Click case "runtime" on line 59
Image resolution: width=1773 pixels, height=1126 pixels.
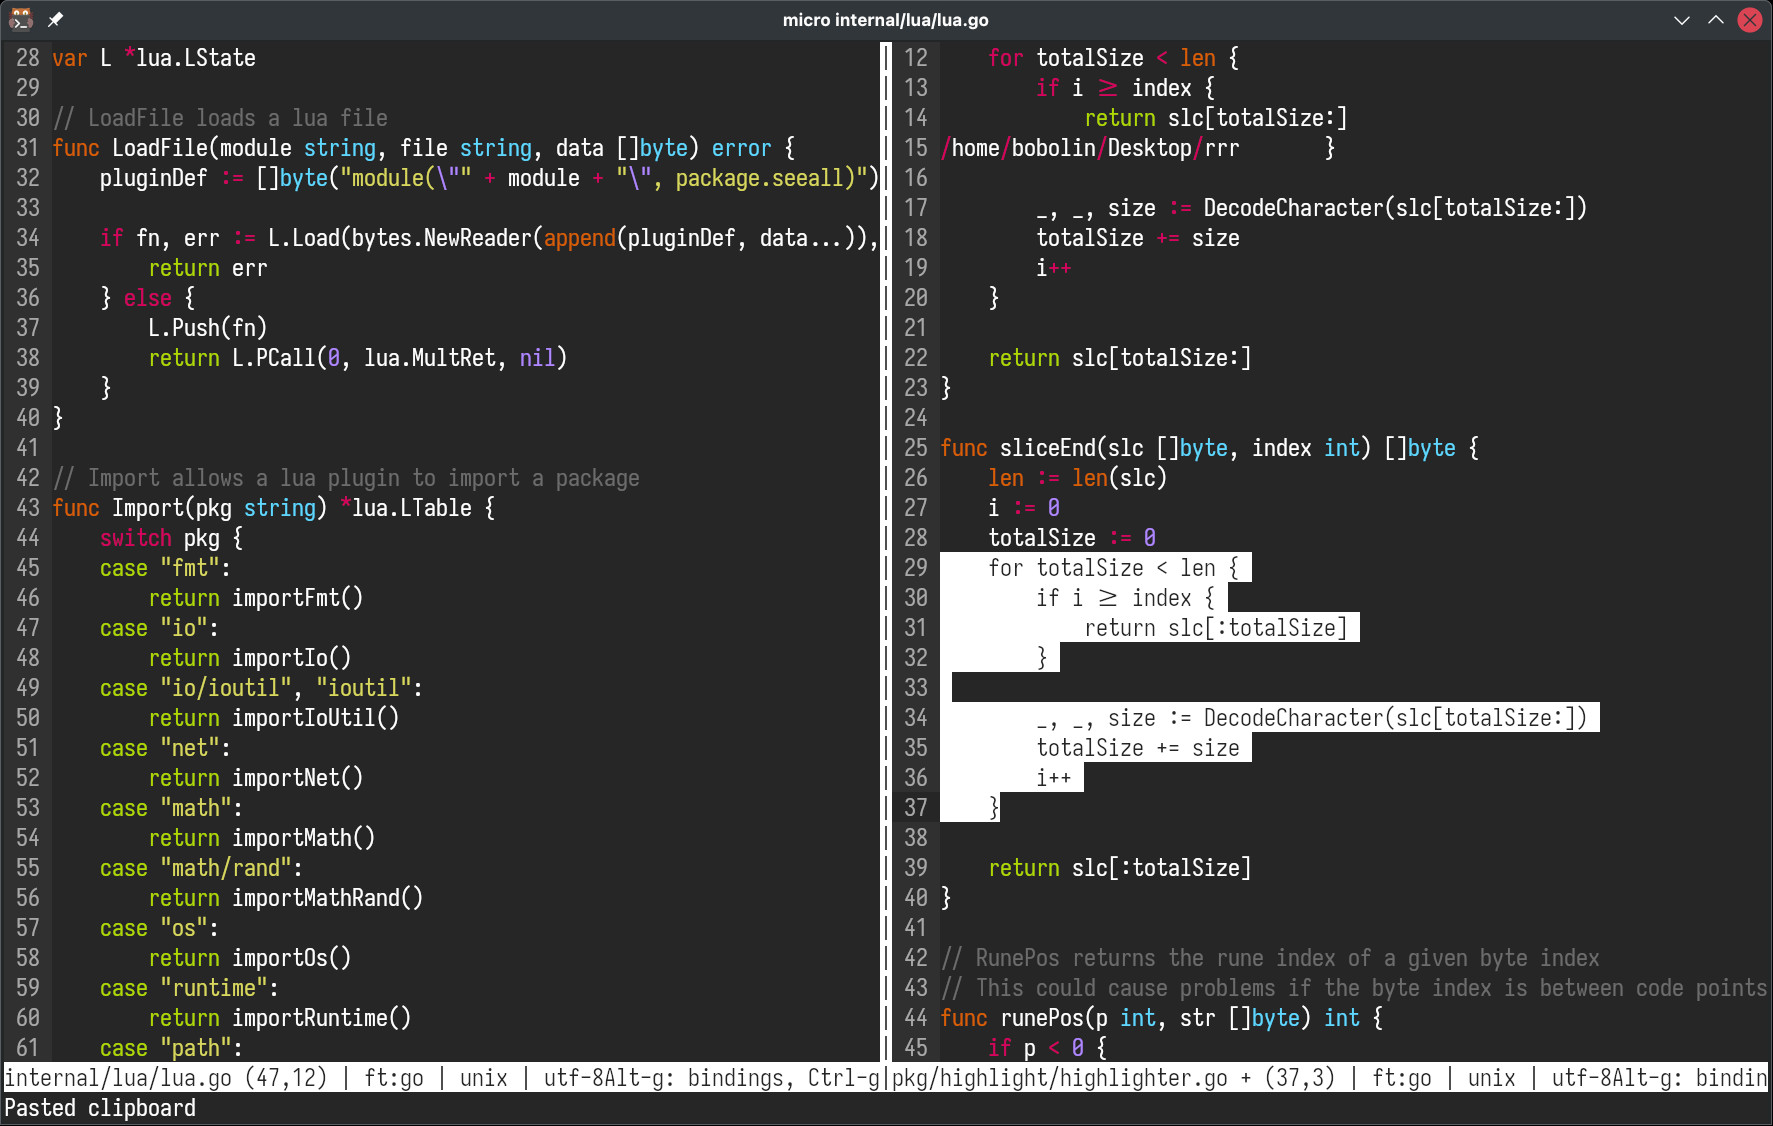coord(190,988)
